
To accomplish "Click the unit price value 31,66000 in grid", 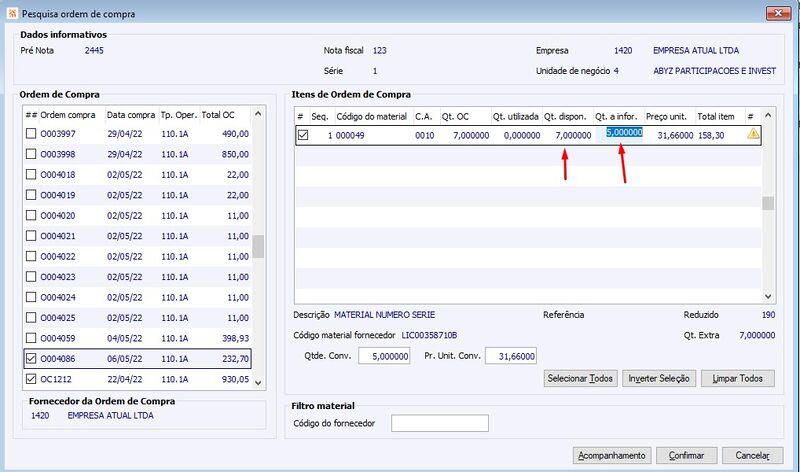I will [676, 135].
